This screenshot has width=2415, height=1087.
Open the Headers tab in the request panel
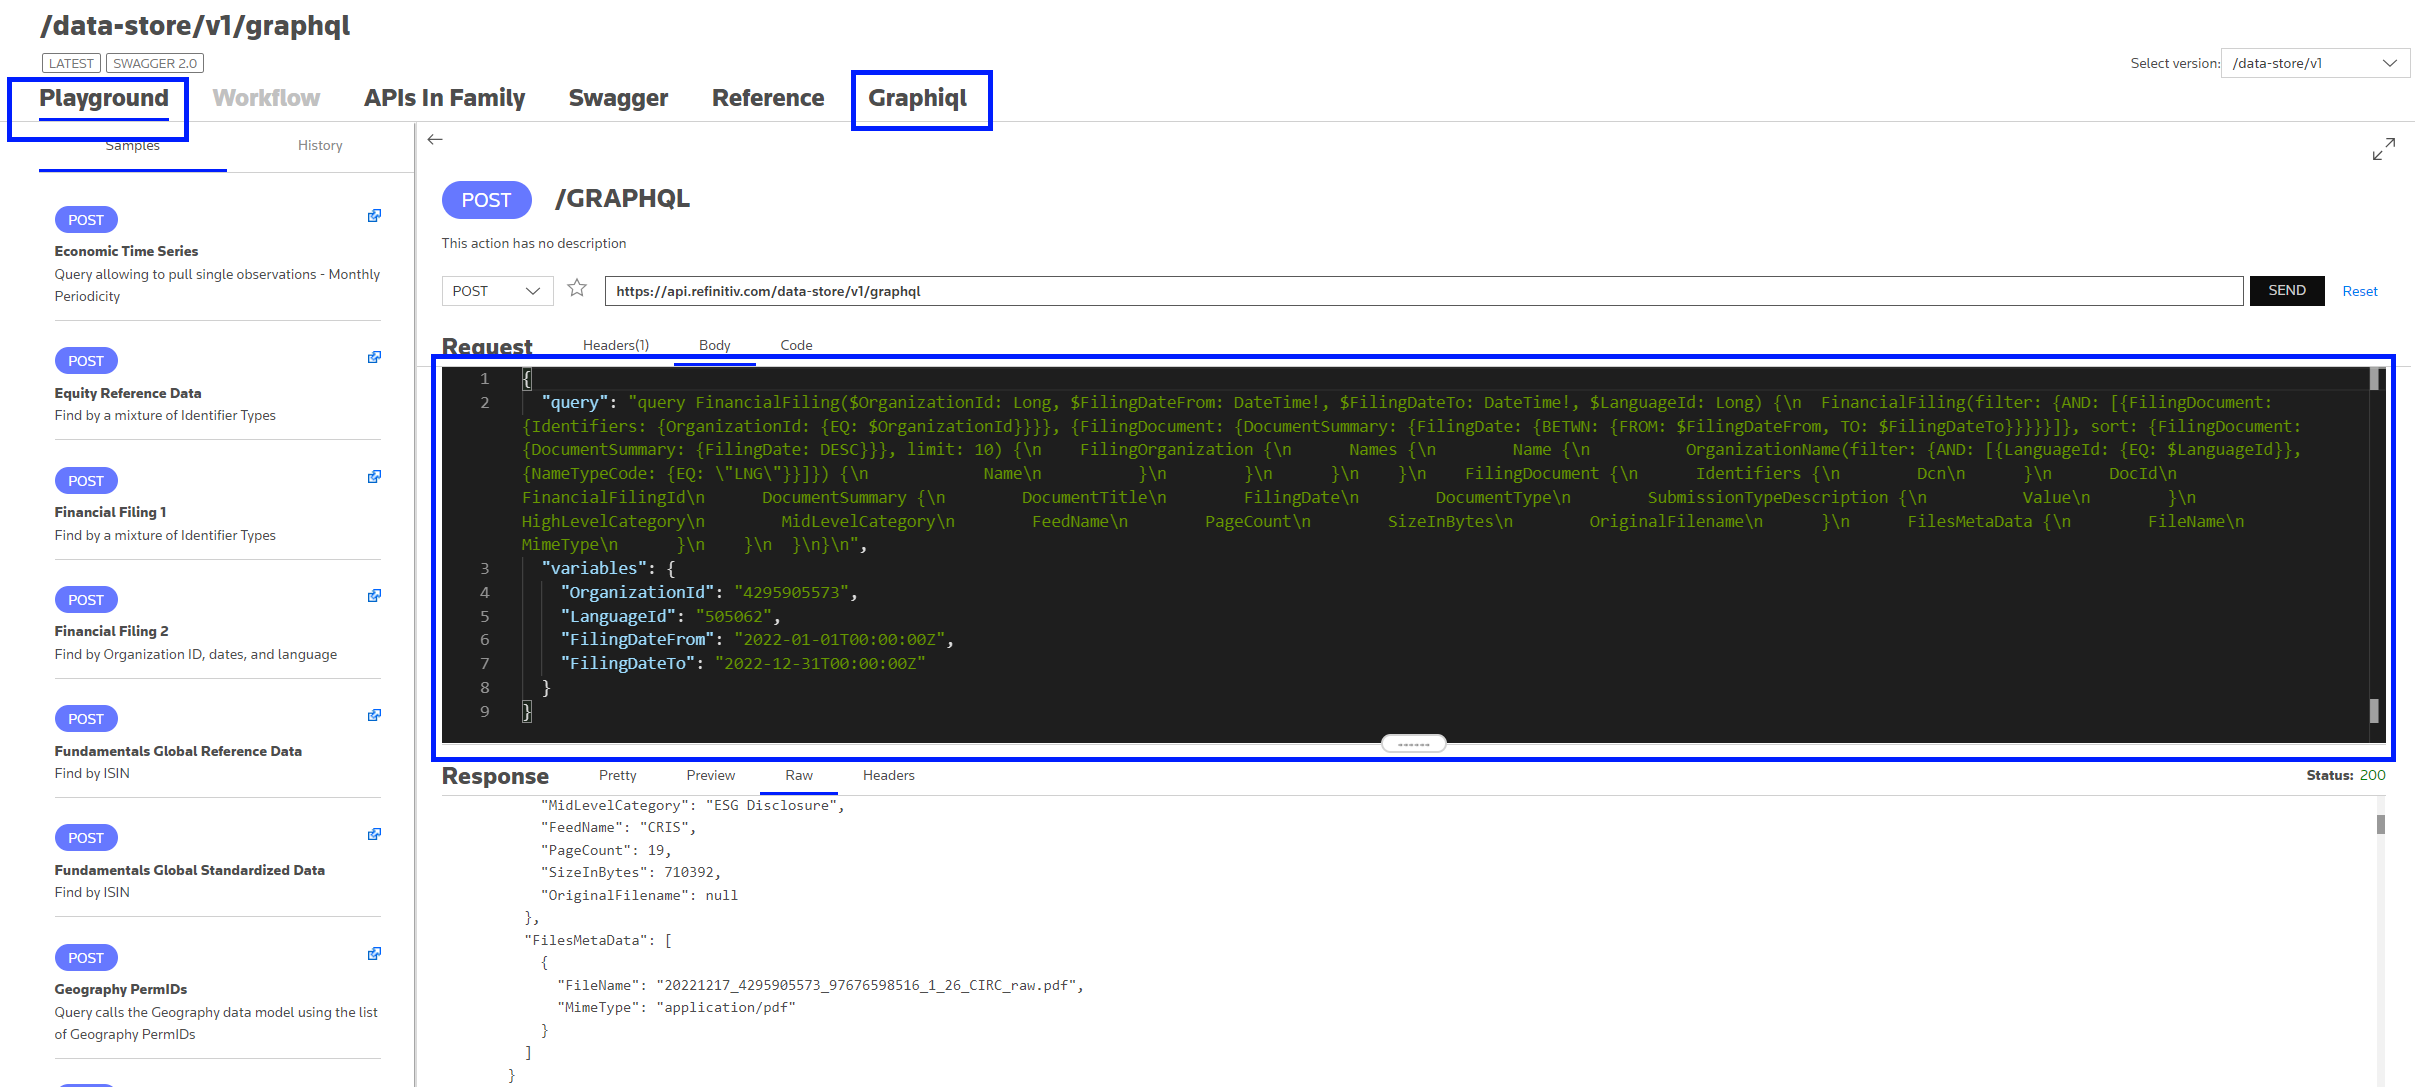(615, 343)
